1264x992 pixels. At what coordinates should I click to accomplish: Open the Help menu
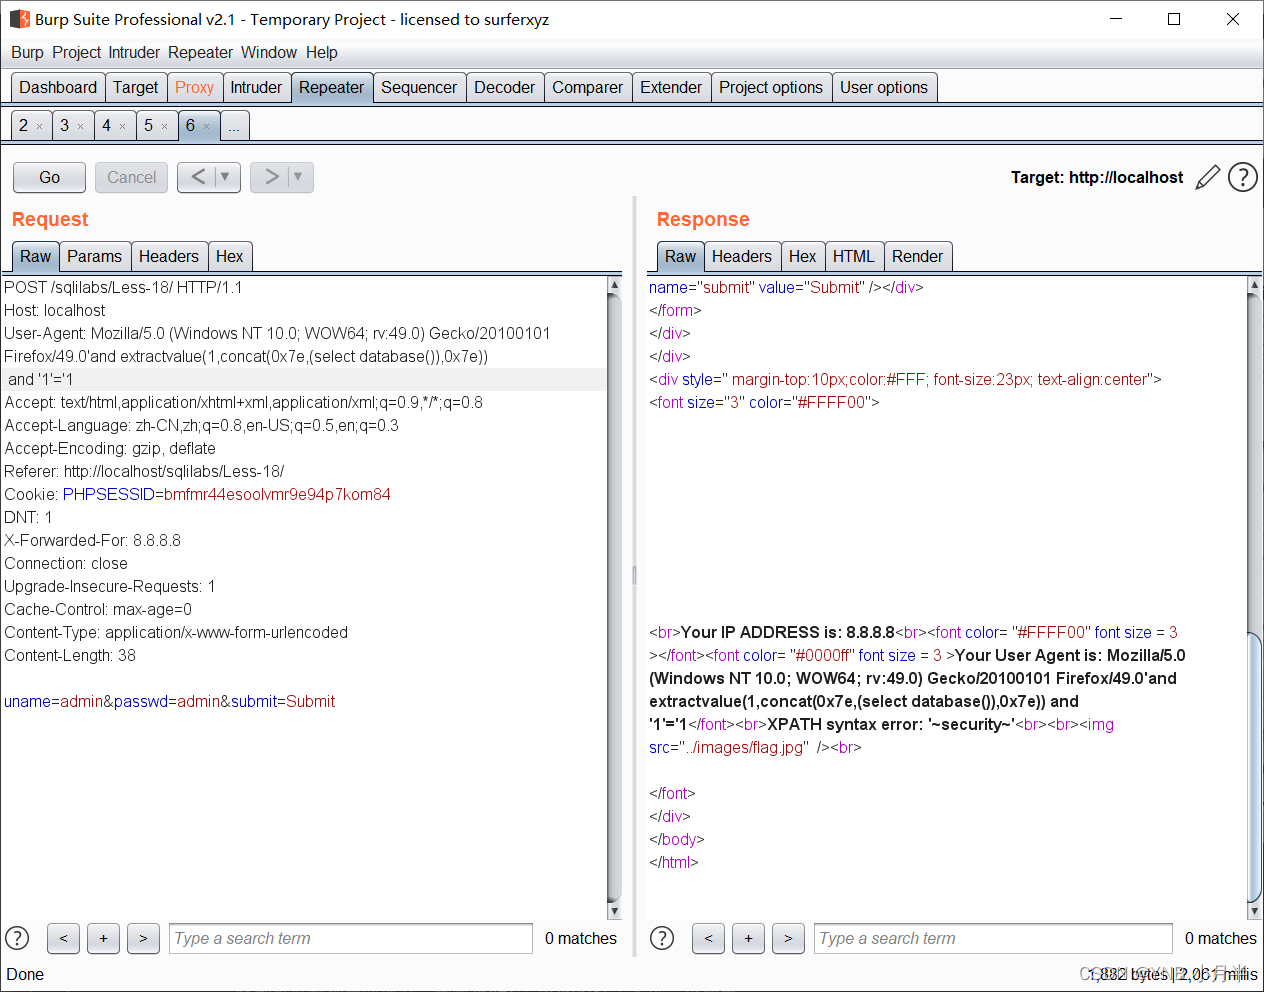click(x=321, y=52)
